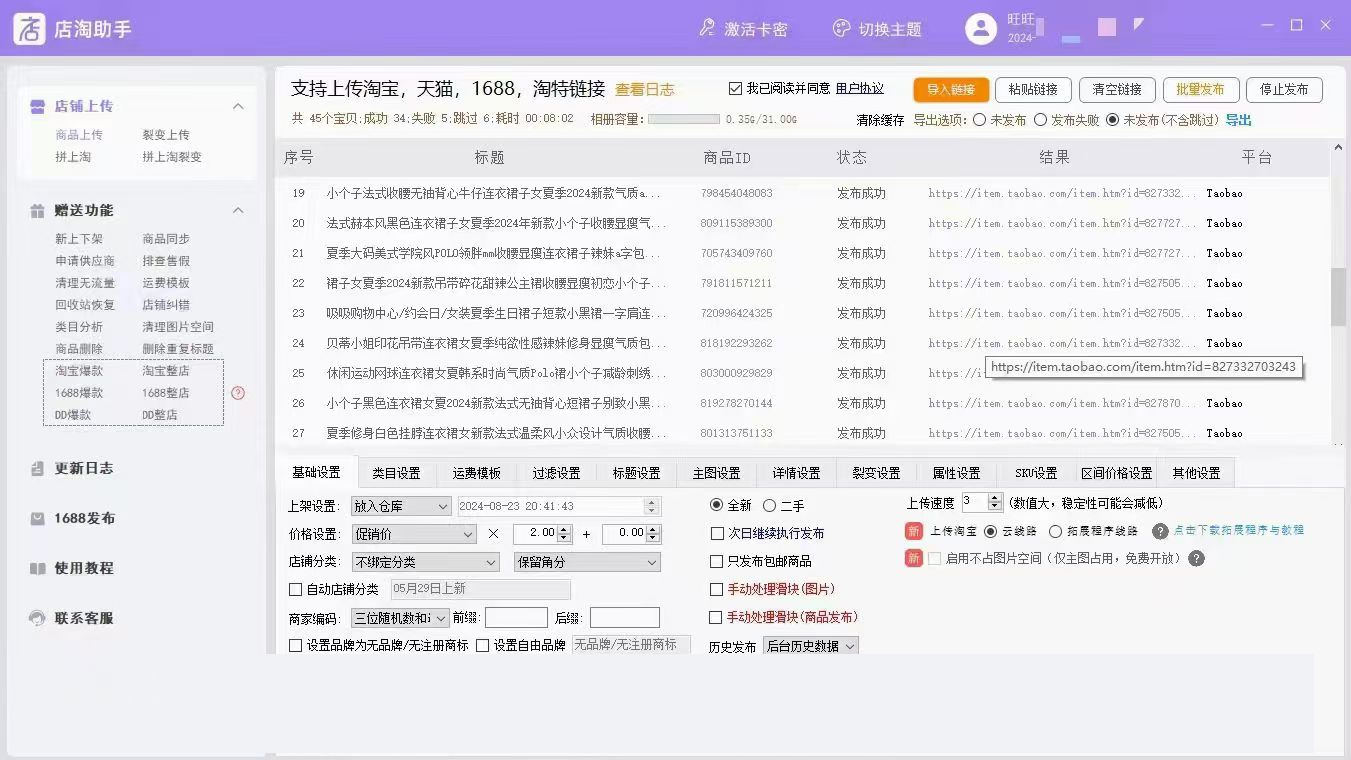
Task: Switch to SKU设置 tab
Action: coord(1036,473)
